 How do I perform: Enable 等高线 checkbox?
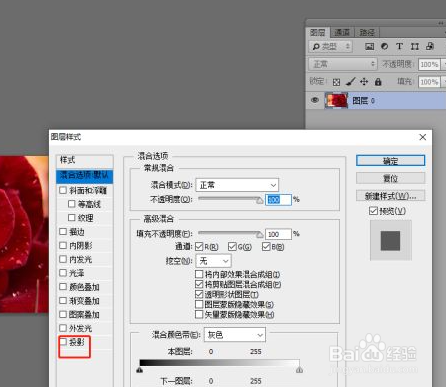[71, 204]
